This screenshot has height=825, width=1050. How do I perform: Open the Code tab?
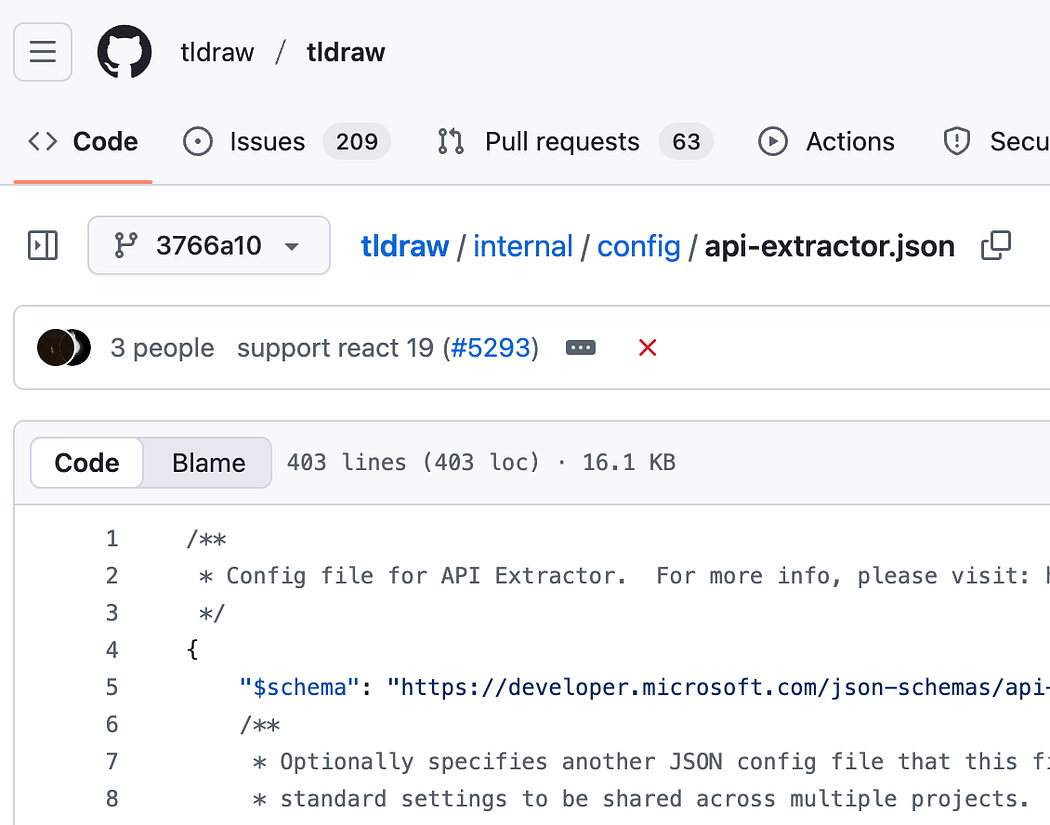(x=83, y=142)
